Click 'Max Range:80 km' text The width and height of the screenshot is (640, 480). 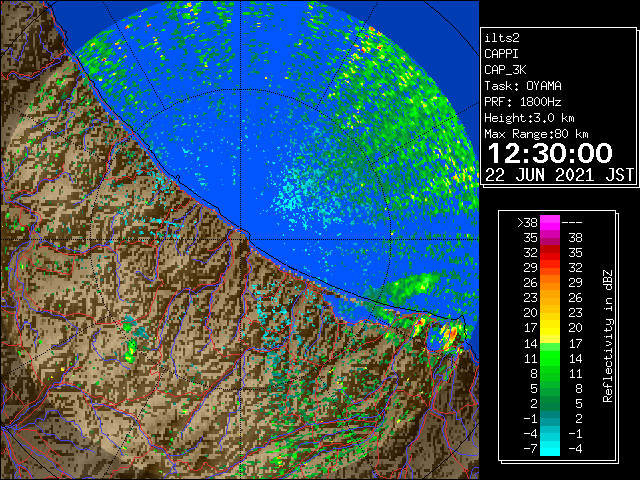coord(536,134)
